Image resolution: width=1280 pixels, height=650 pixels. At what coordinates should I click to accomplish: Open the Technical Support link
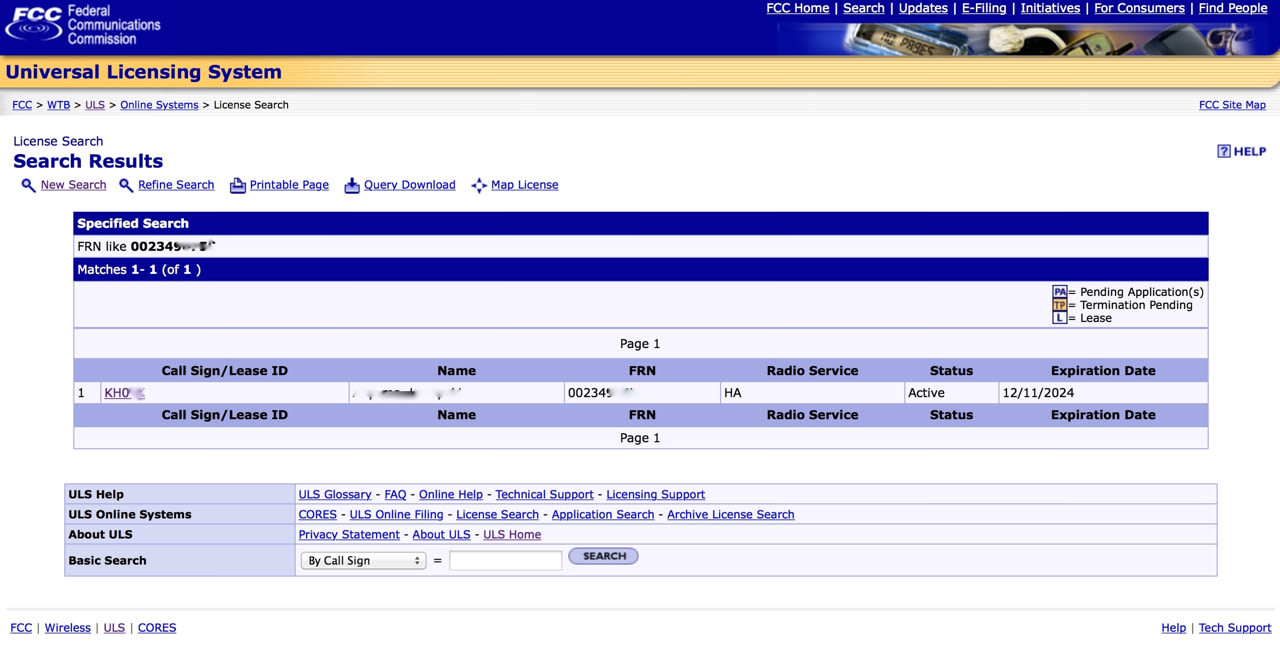pyautogui.click(x=544, y=495)
